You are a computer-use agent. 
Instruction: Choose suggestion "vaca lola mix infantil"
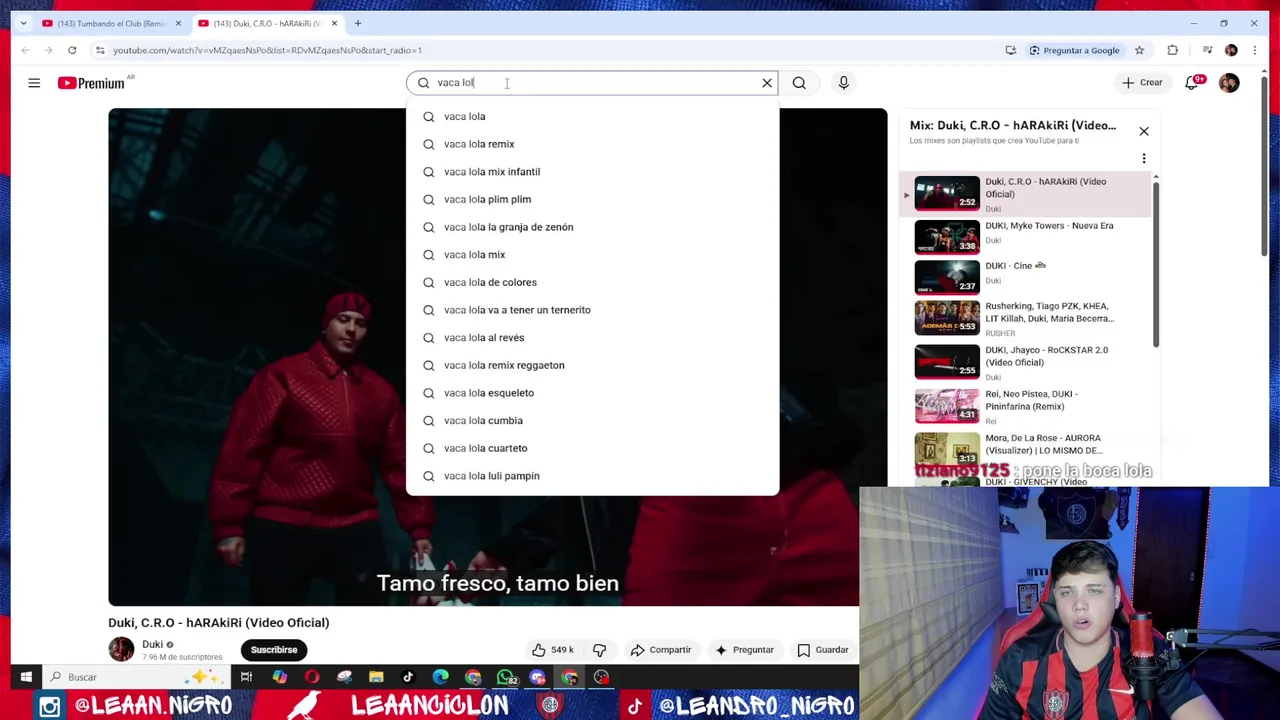coord(592,172)
